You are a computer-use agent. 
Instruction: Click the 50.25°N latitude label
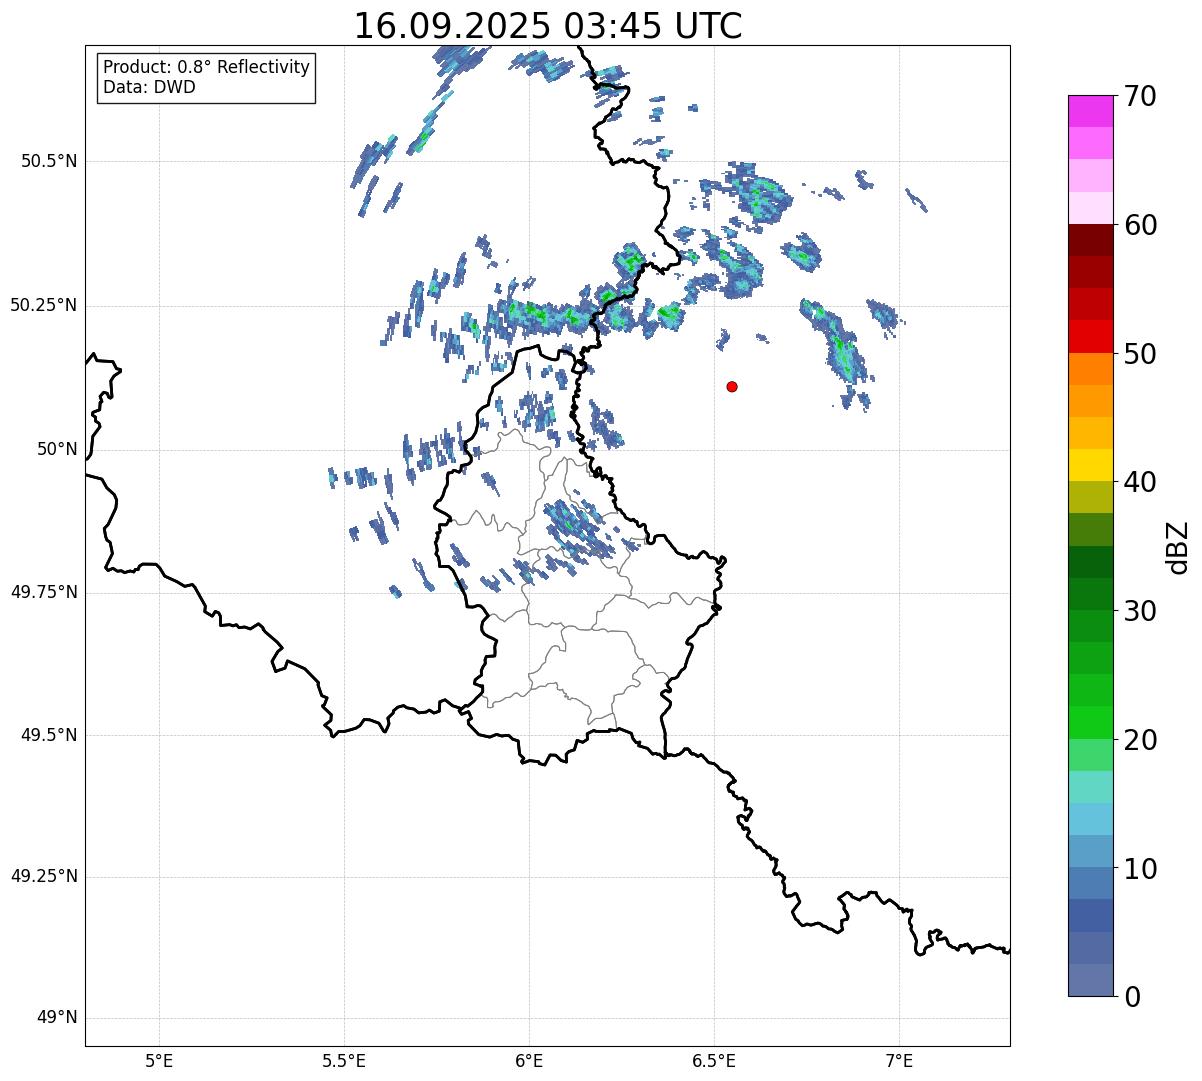[44, 305]
